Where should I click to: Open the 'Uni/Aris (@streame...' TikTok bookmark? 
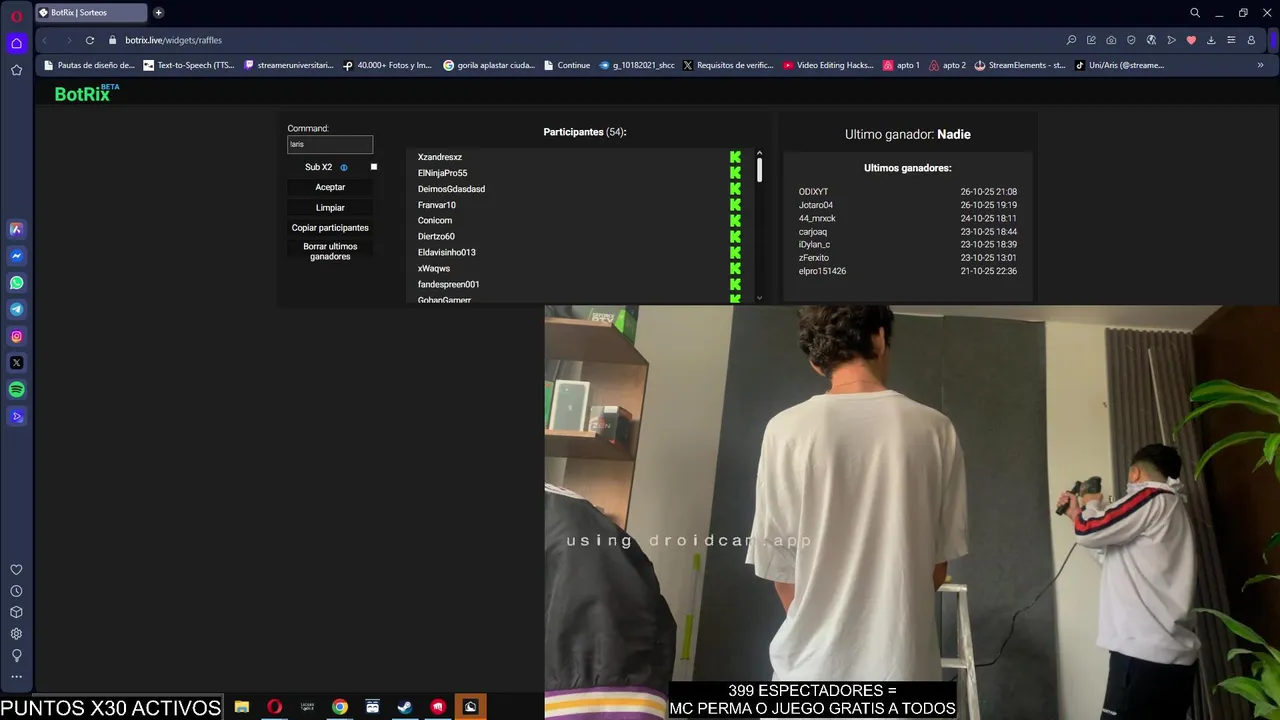(1120, 65)
